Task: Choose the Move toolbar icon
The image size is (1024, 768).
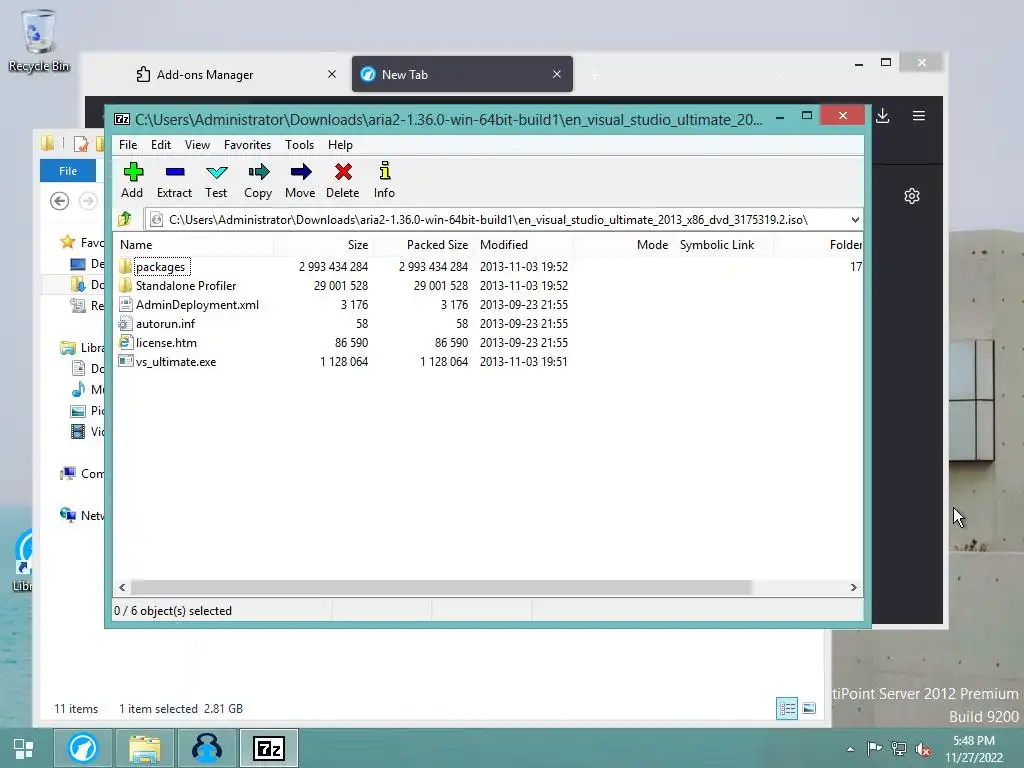Action: [300, 180]
